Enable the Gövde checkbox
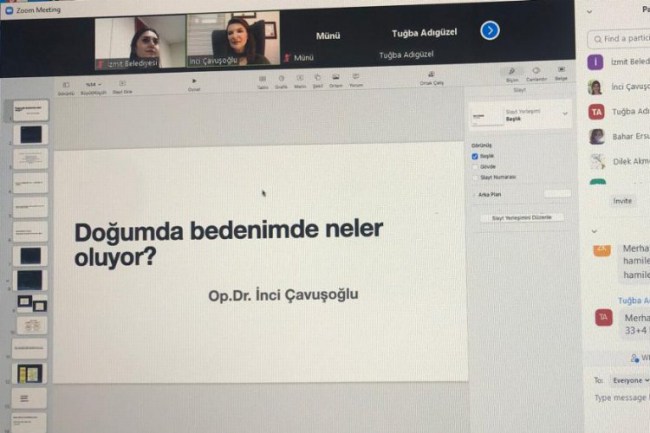Viewport: 650px width, 433px height. tap(475, 167)
